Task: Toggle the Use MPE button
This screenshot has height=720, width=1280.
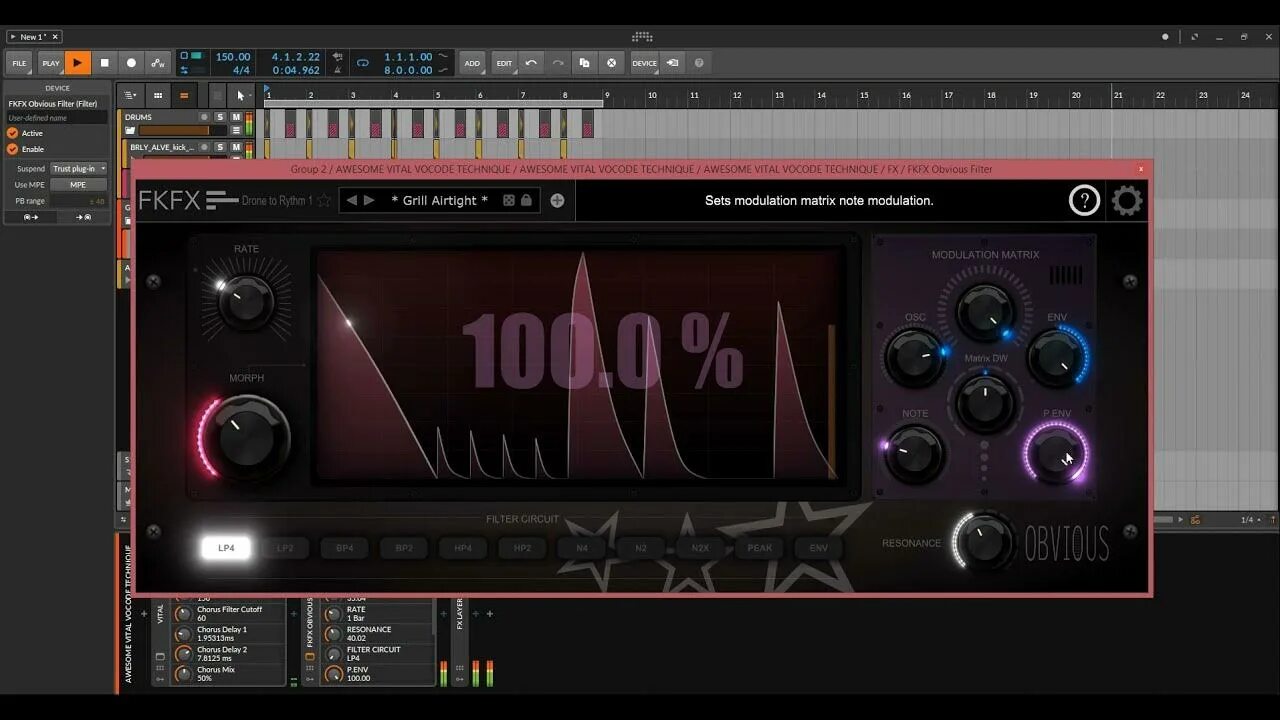Action: click(79, 185)
